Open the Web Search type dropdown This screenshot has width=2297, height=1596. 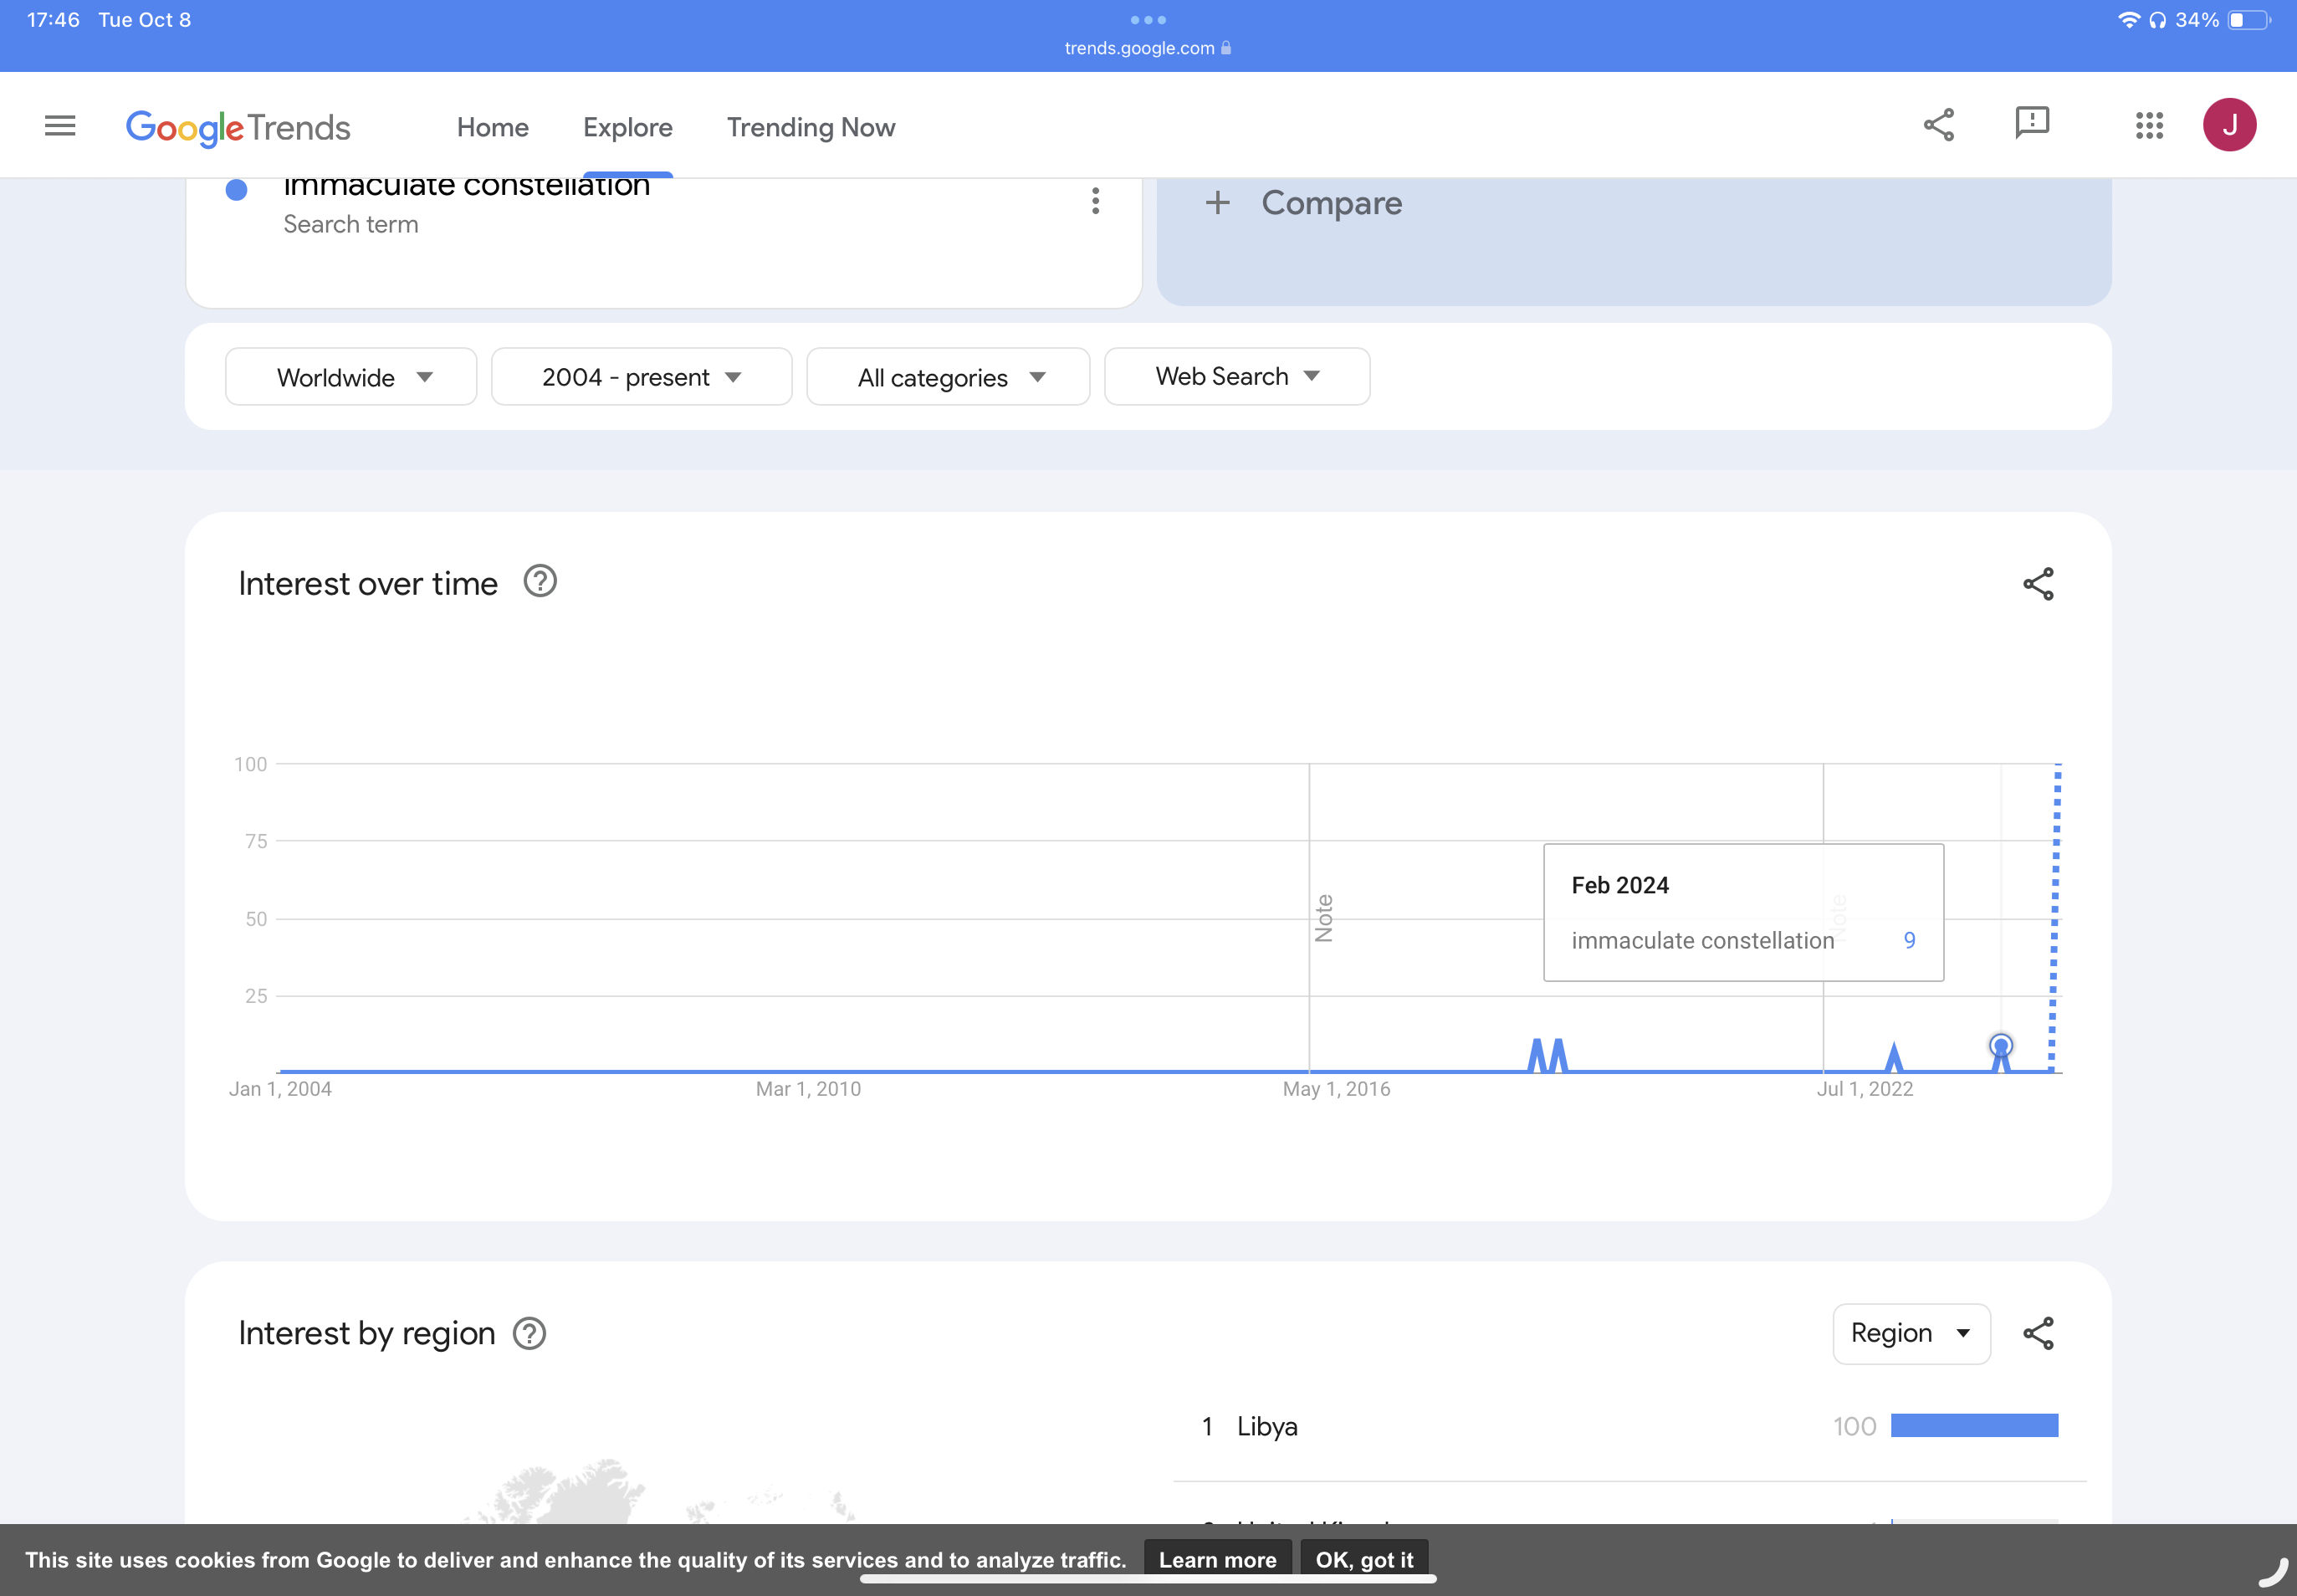(x=1236, y=376)
